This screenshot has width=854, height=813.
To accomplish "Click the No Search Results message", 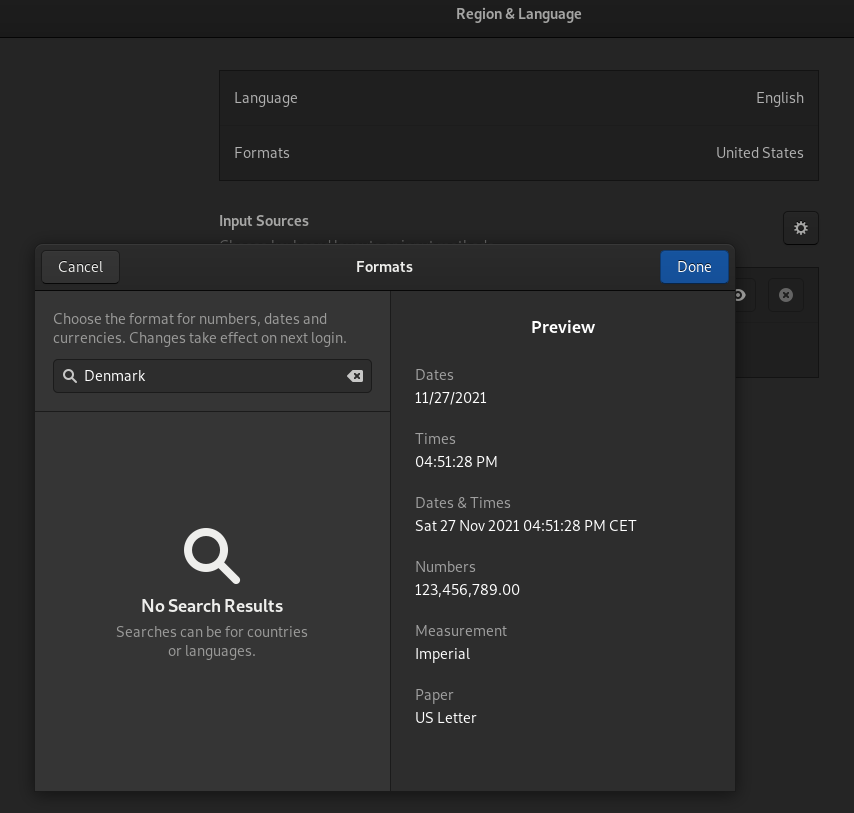I will pos(212,606).
